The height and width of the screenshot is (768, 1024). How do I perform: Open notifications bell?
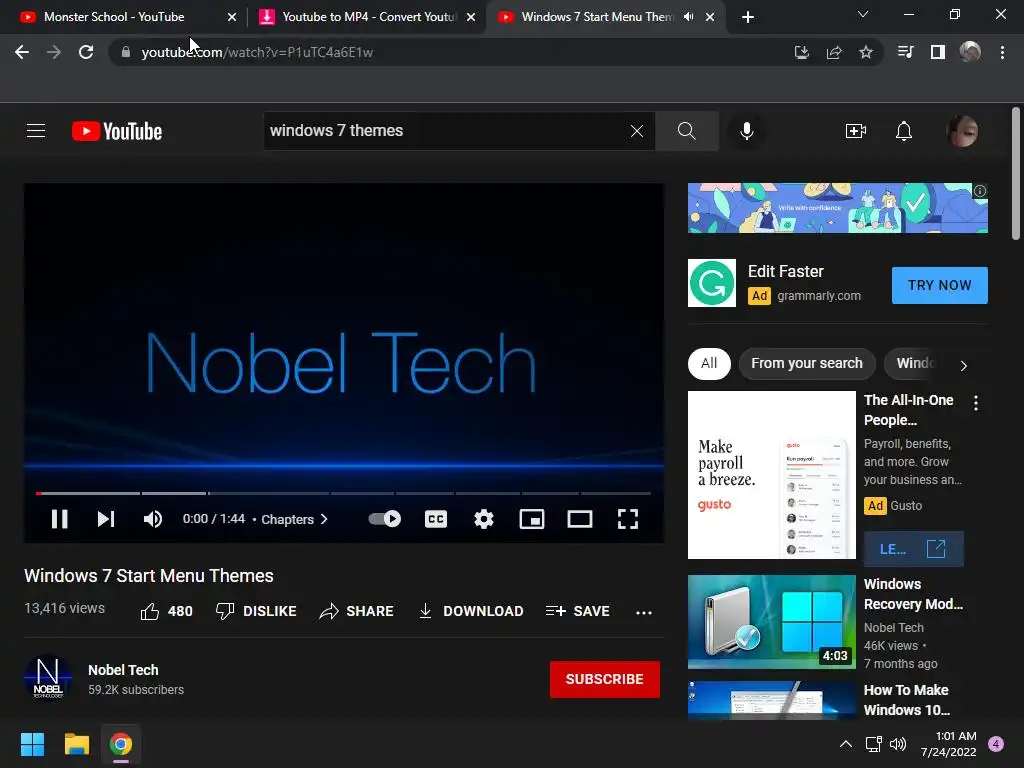coord(904,131)
